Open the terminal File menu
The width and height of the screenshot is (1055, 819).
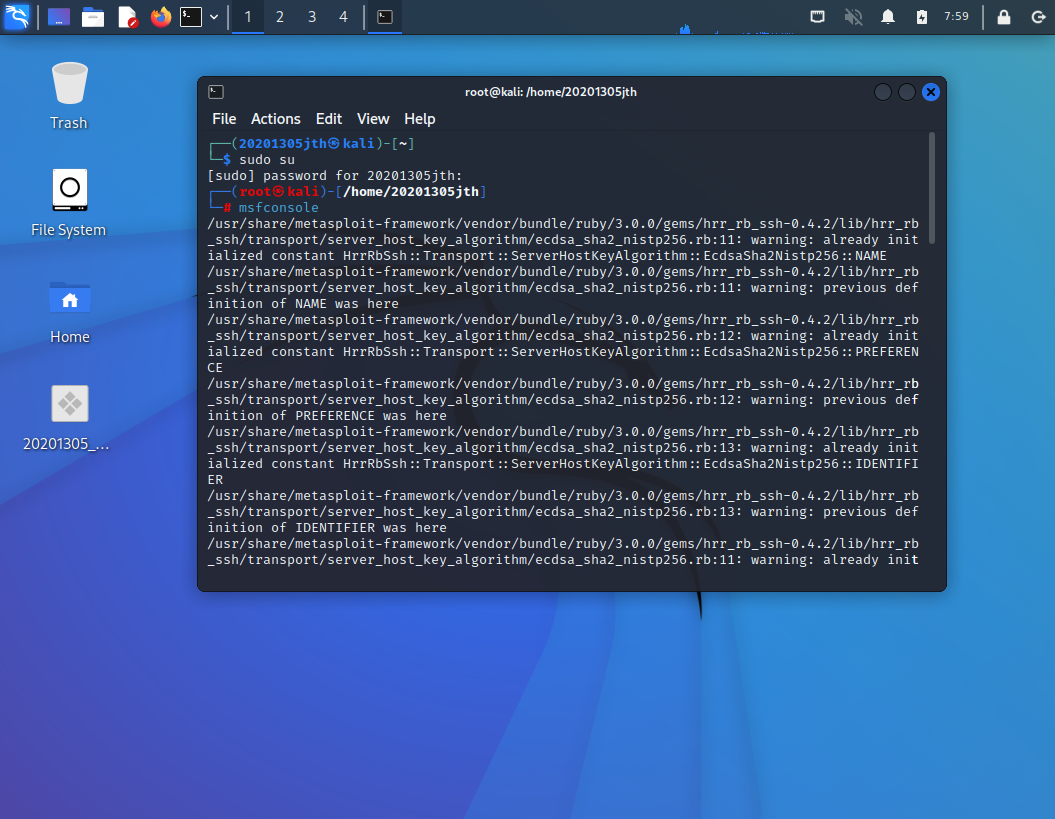(224, 119)
